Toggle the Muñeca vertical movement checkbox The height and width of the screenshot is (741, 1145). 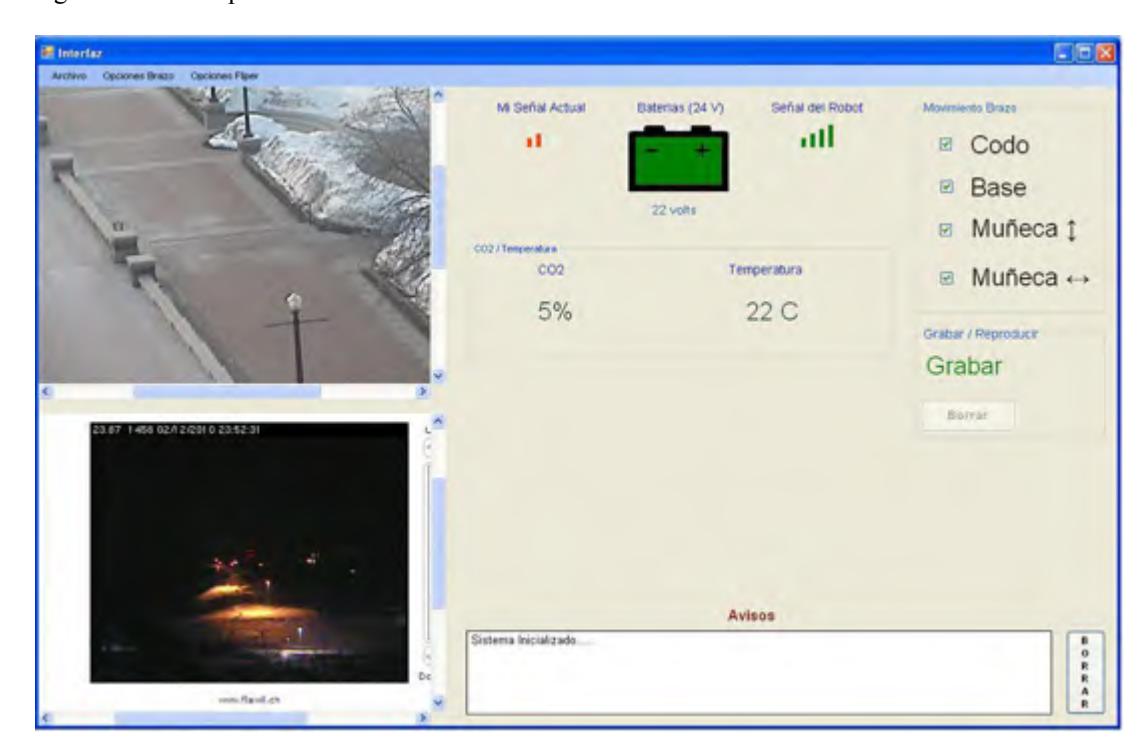(x=946, y=230)
